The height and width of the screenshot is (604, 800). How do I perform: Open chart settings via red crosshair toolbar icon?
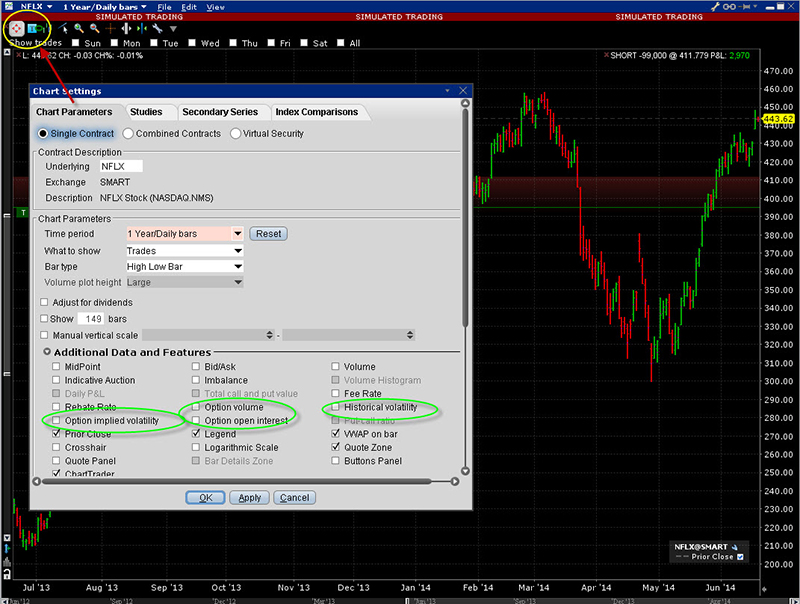pyautogui.click(x=18, y=29)
